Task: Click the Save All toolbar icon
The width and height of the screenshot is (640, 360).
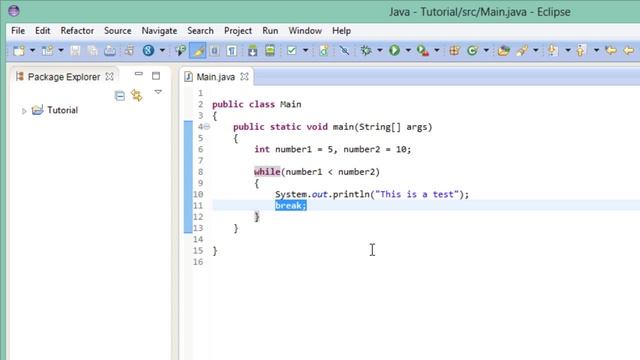Action: click(x=93, y=51)
